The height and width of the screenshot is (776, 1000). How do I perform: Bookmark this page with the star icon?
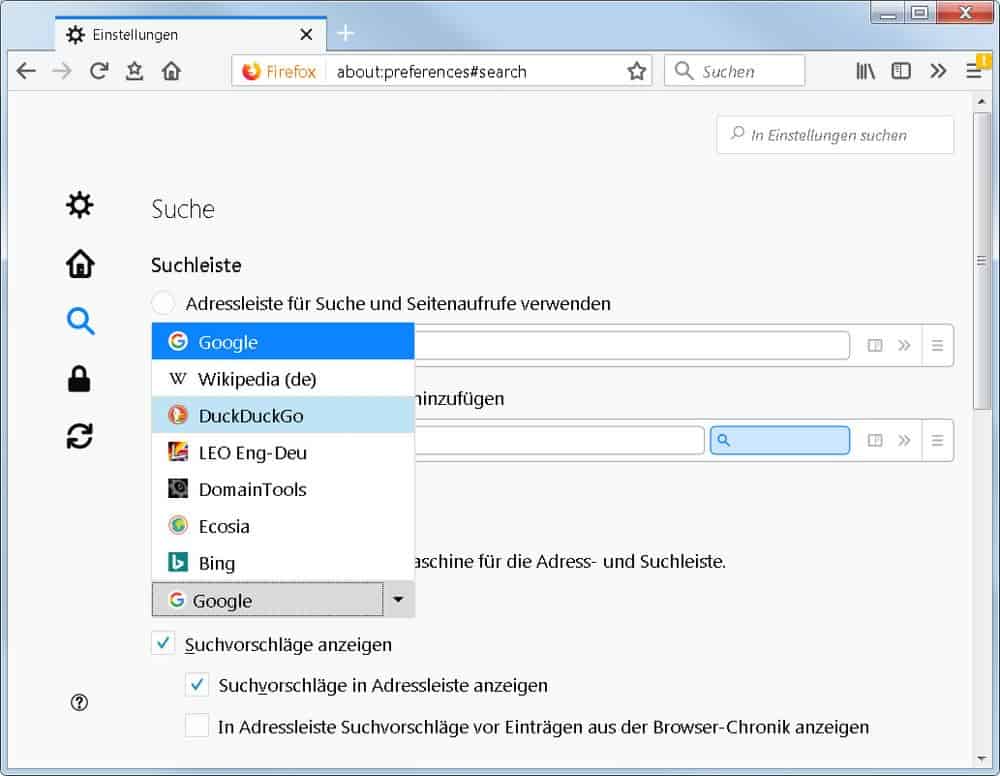(x=636, y=71)
